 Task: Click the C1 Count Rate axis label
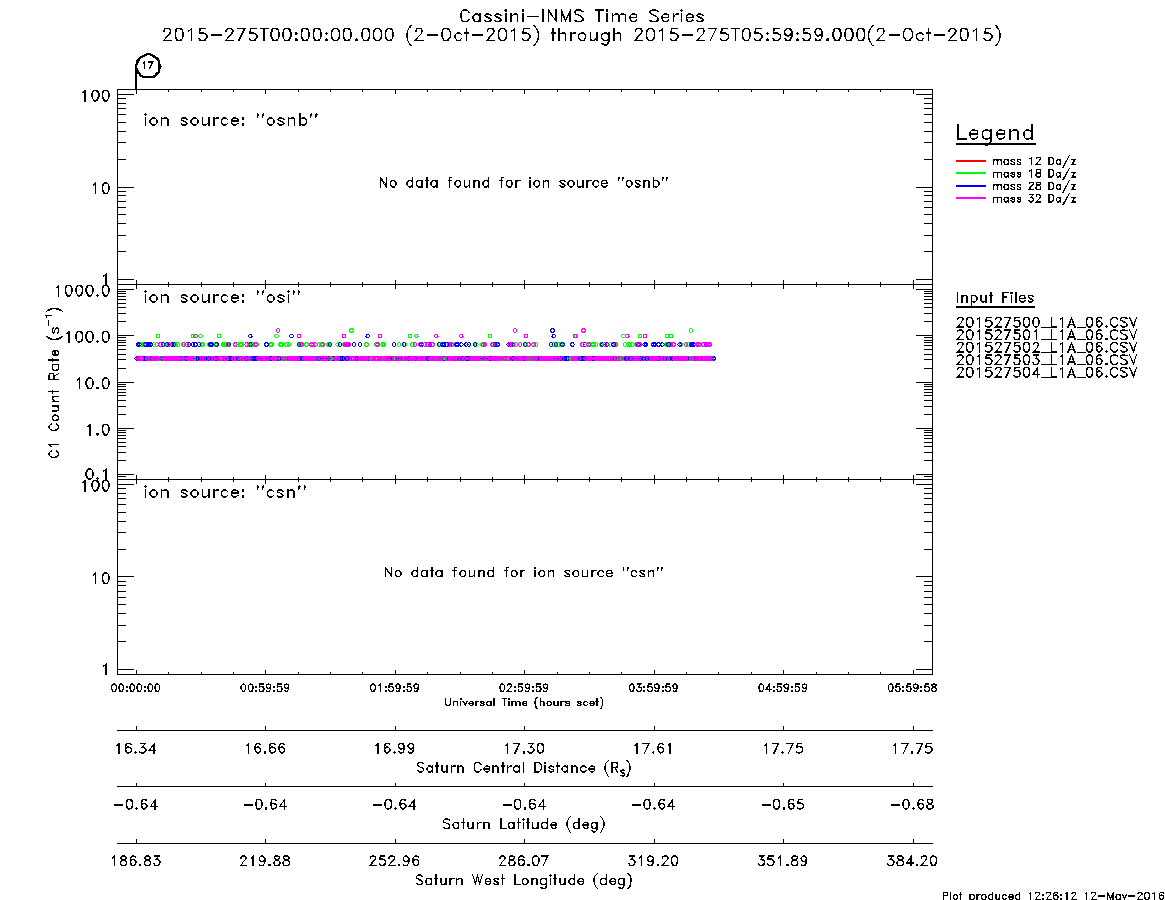tap(54, 383)
